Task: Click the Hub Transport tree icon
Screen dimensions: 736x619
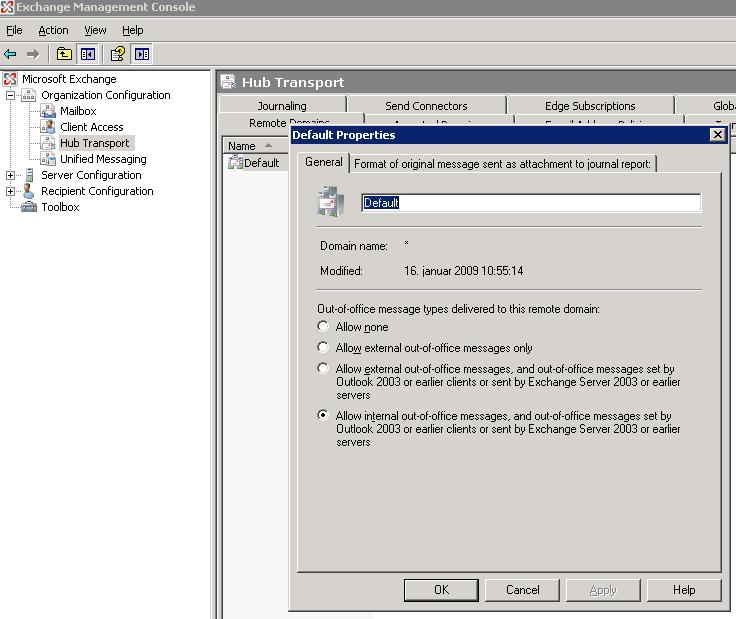Action: tap(48, 143)
